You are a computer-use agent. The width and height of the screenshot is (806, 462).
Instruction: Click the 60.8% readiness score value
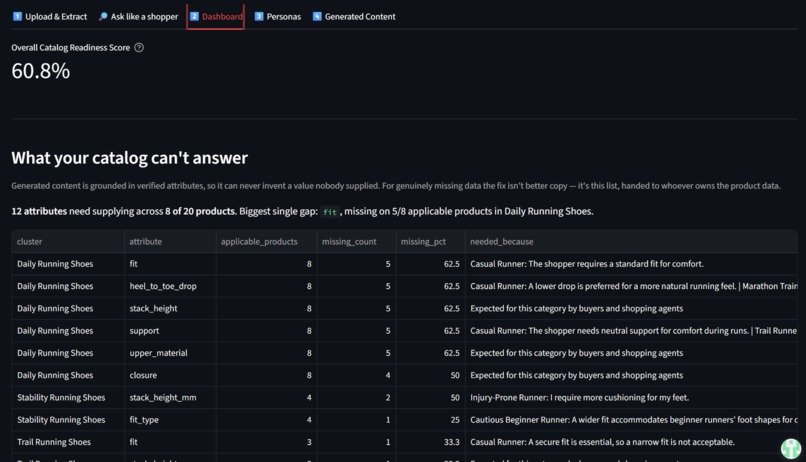41,71
